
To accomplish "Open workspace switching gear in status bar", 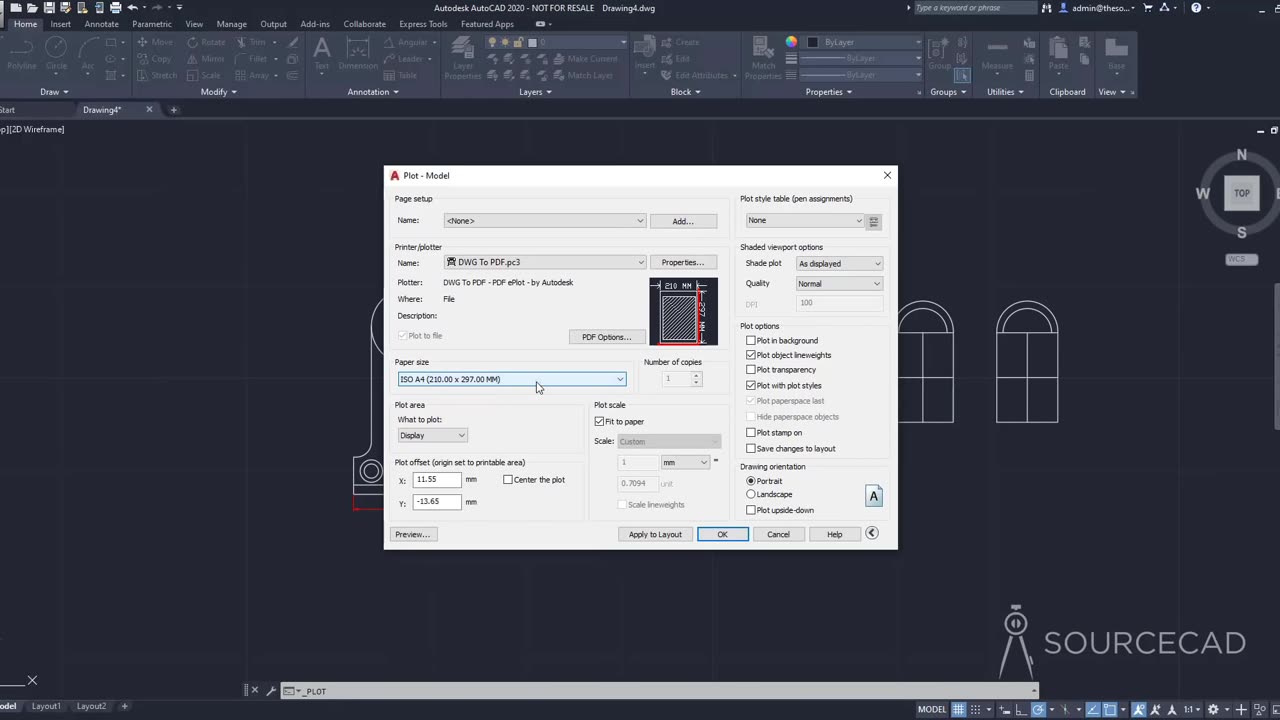I will [x=1214, y=709].
